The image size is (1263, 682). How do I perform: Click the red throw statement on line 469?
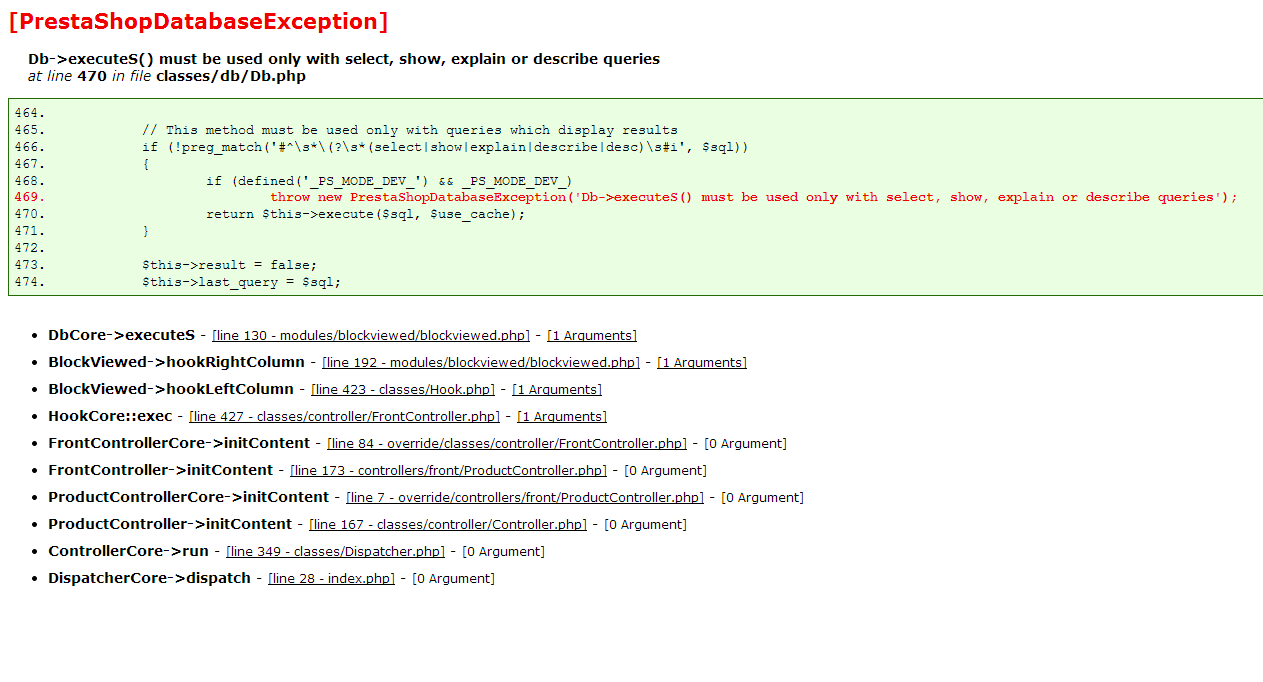[x=754, y=197]
